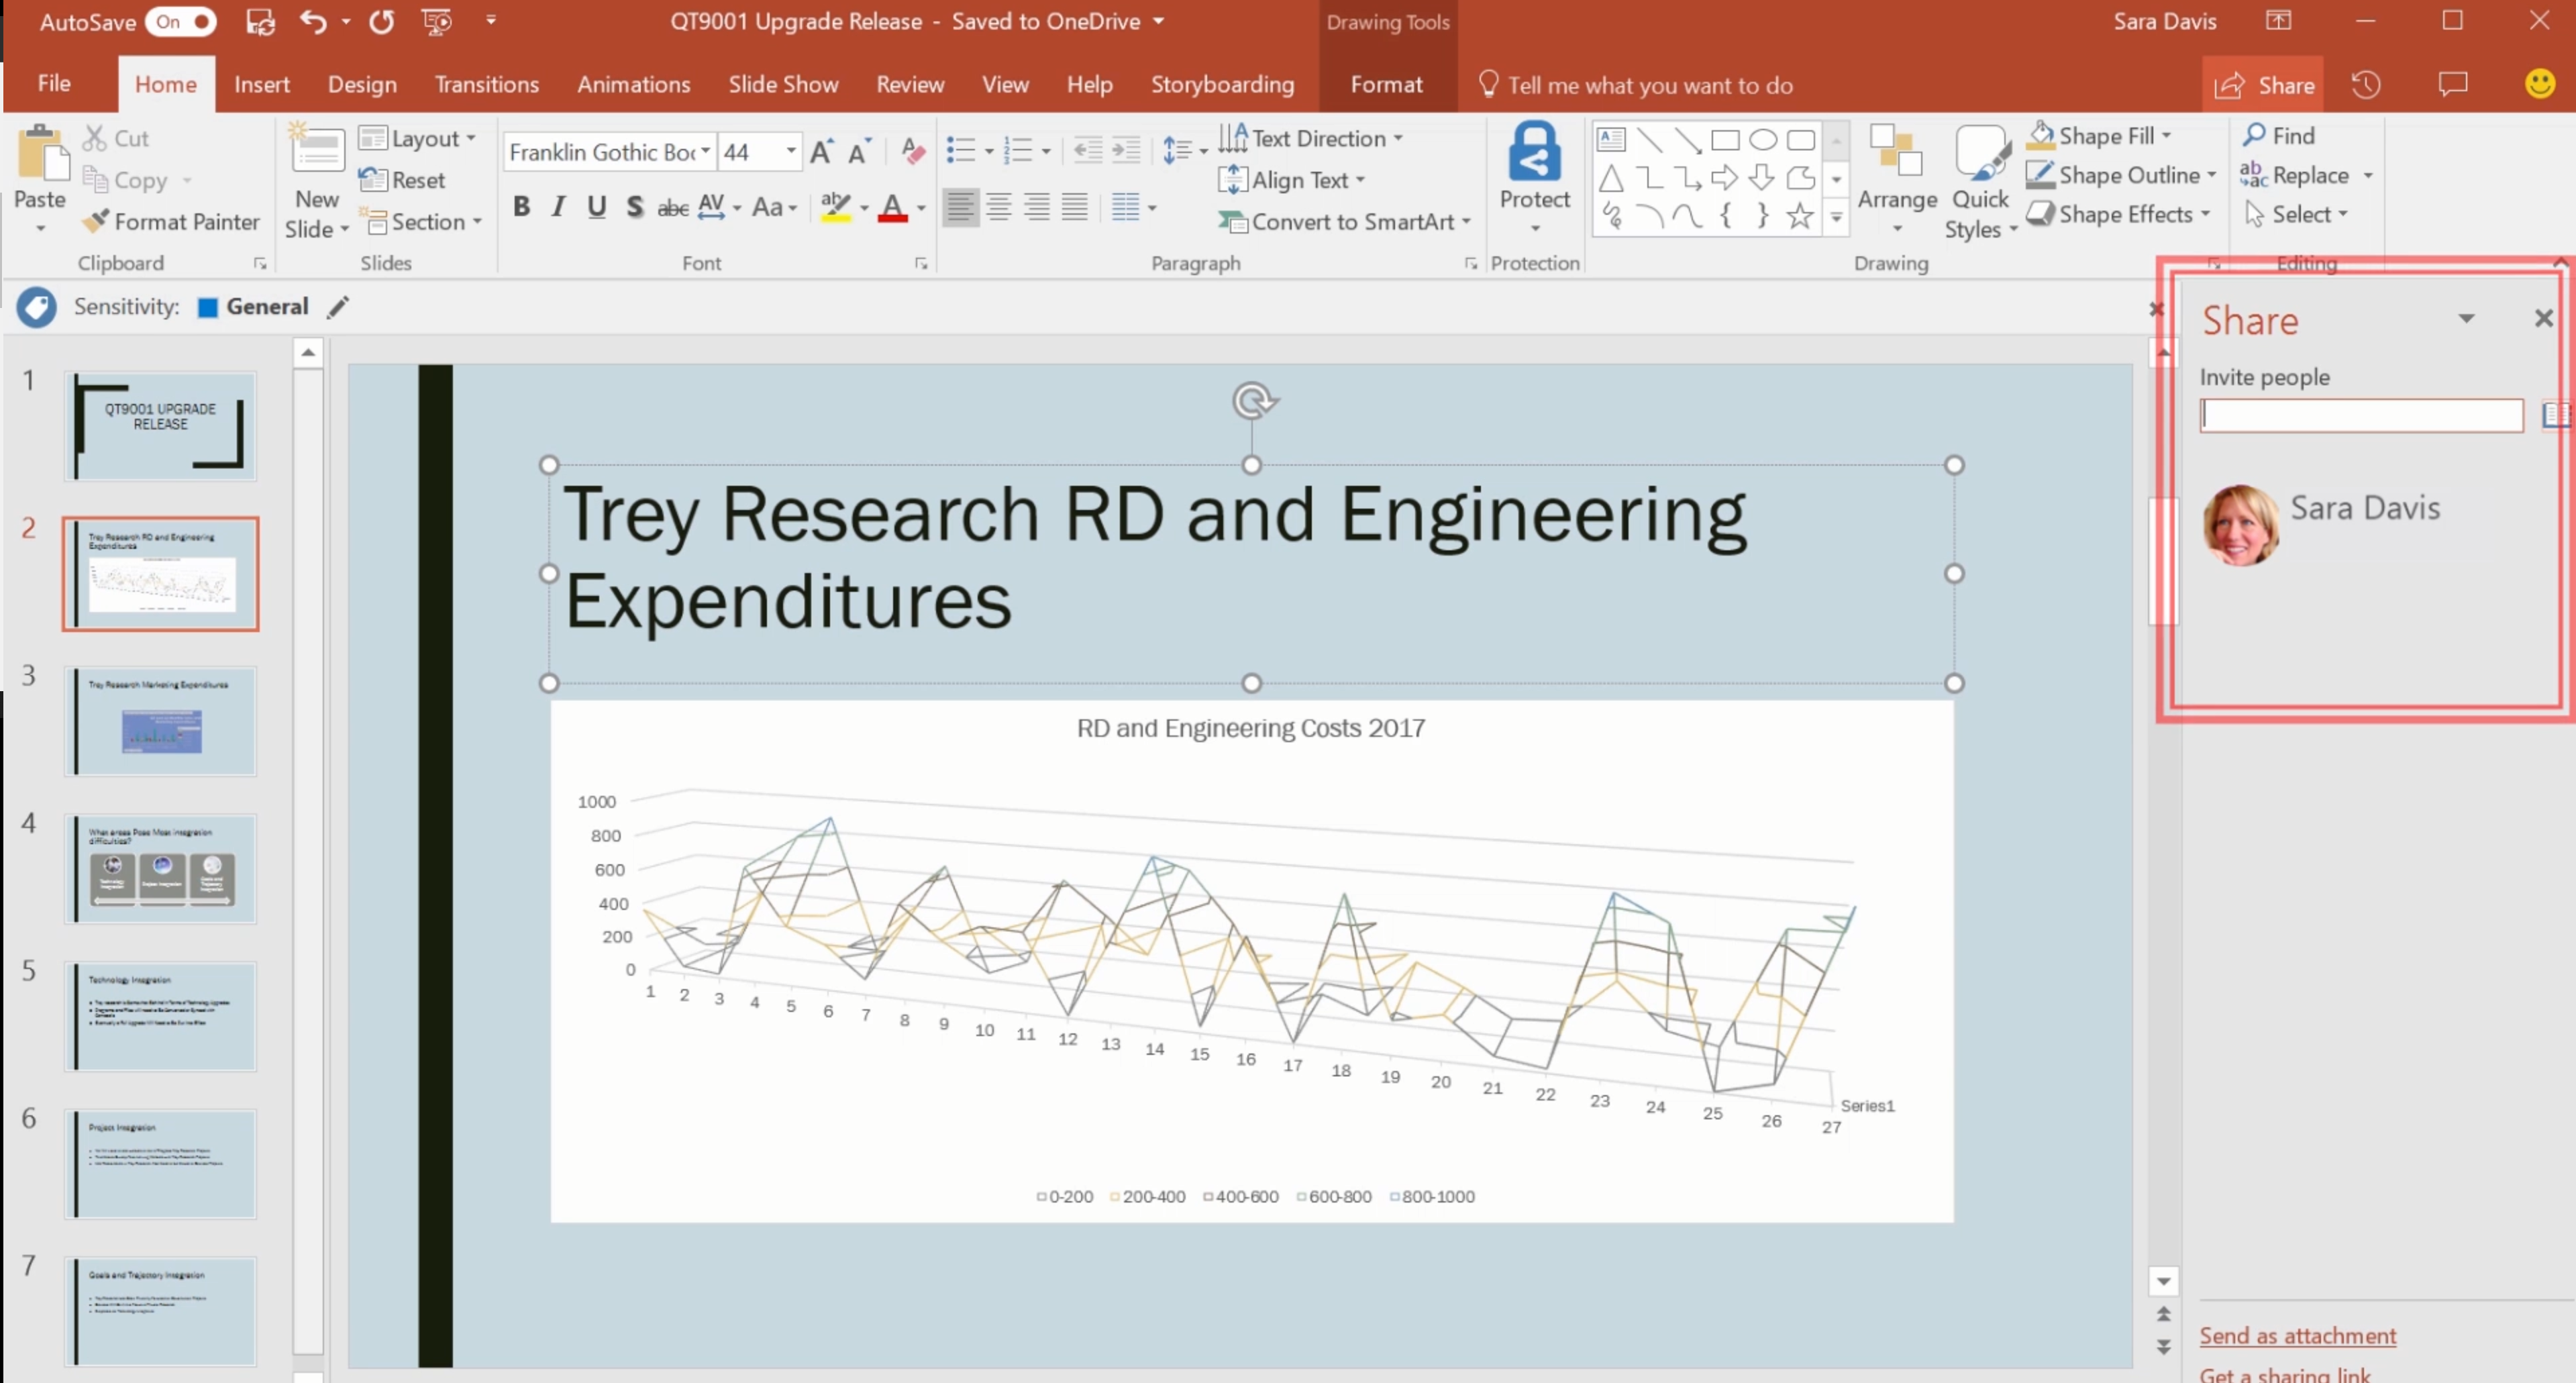Click the Repeat icon in the title bar
Screen dimensions: 2576x1383
pos(381,21)
